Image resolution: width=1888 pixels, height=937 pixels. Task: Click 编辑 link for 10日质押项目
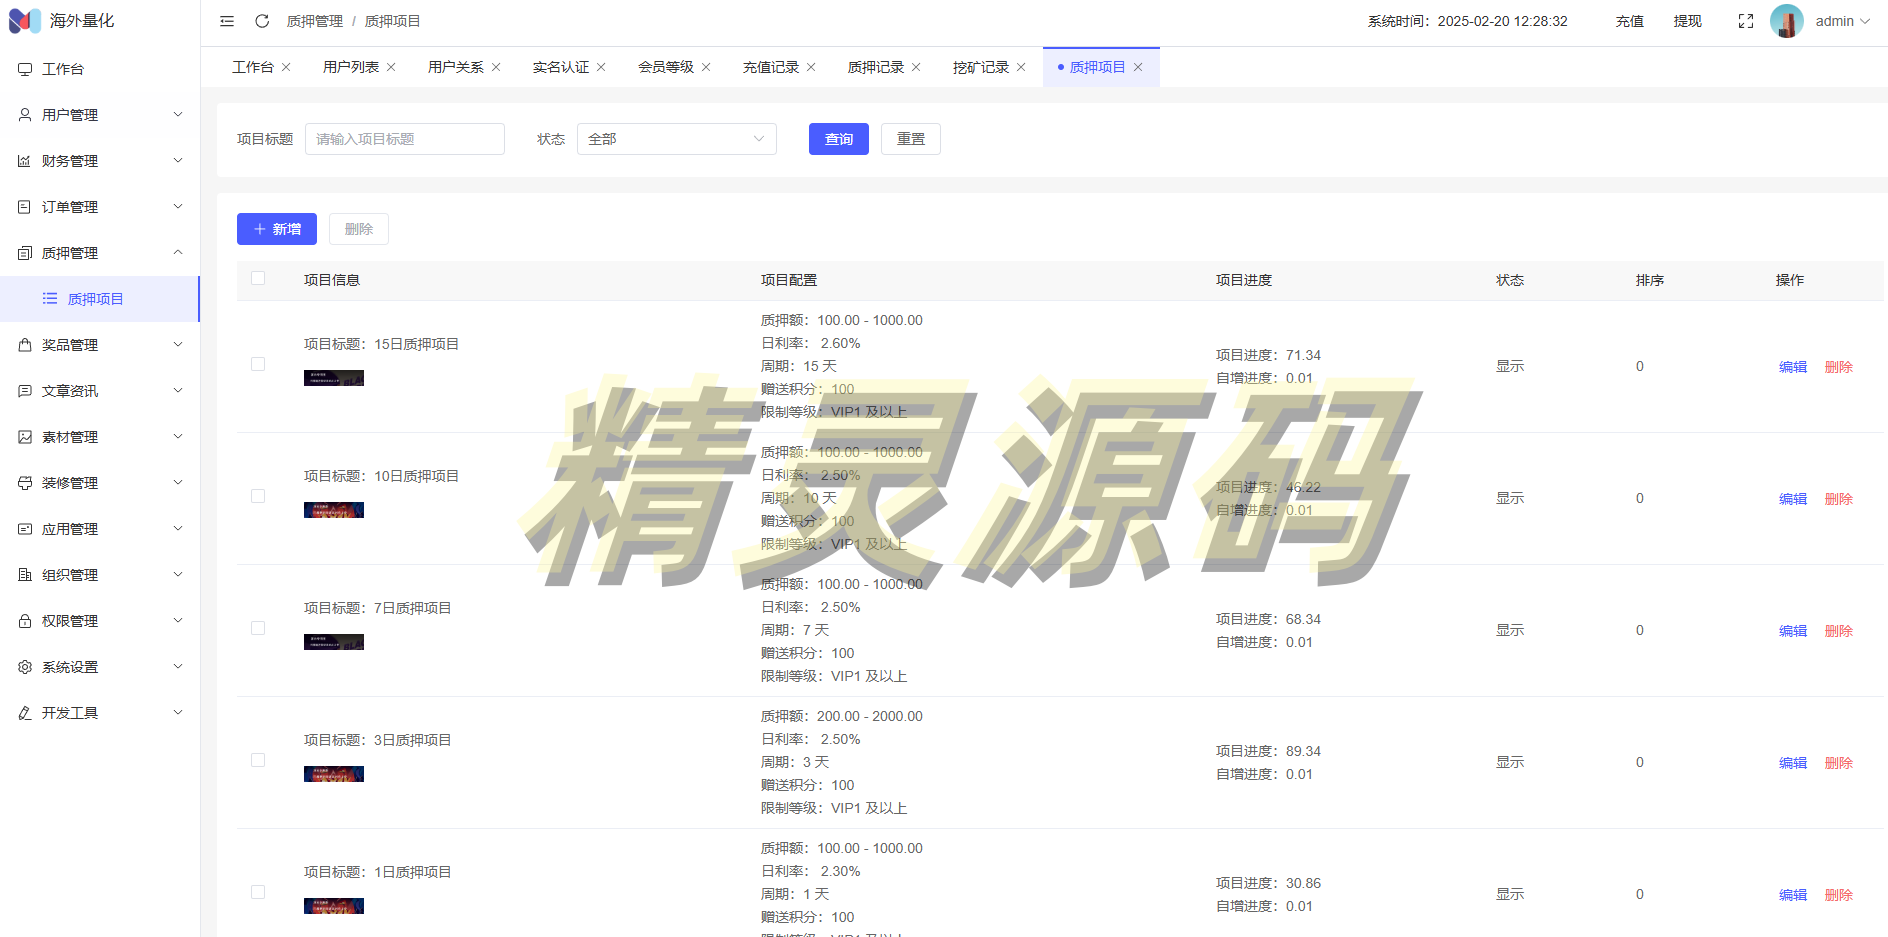pos(1792,499)
